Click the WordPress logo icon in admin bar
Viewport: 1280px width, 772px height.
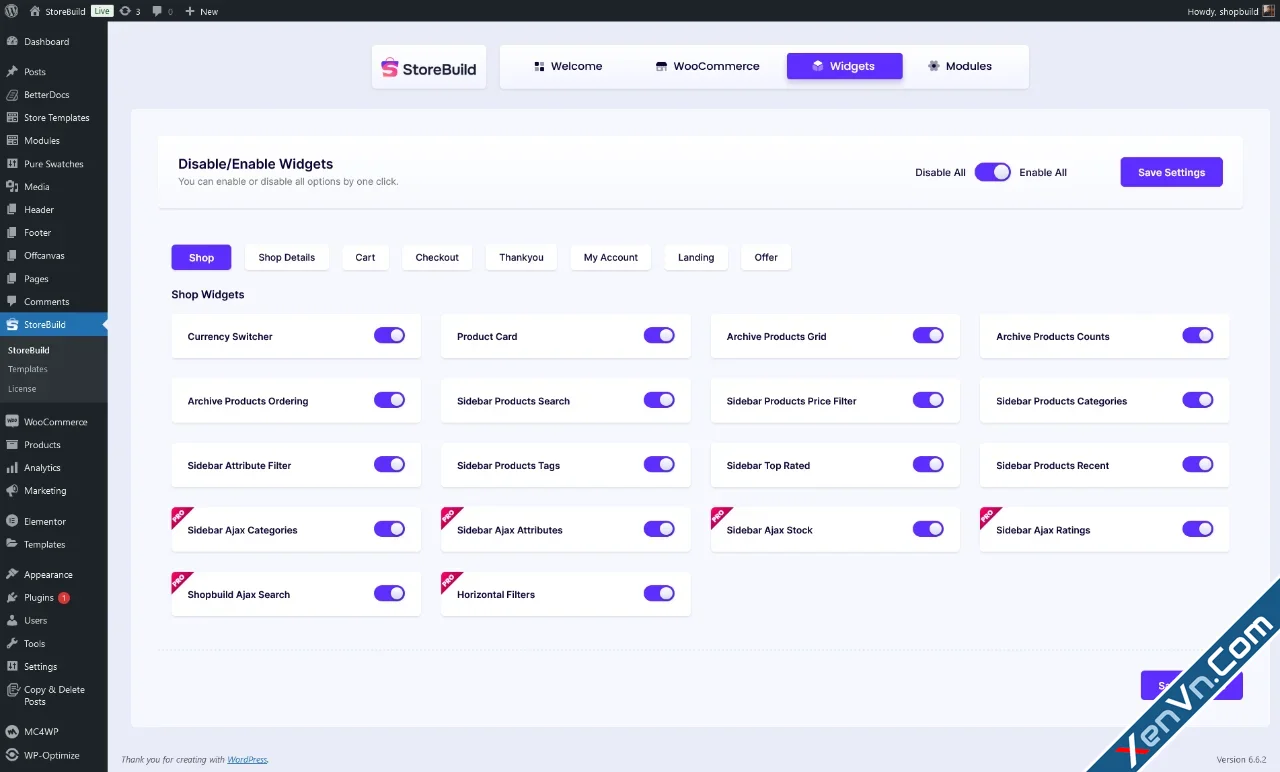[x=11, y=11]
